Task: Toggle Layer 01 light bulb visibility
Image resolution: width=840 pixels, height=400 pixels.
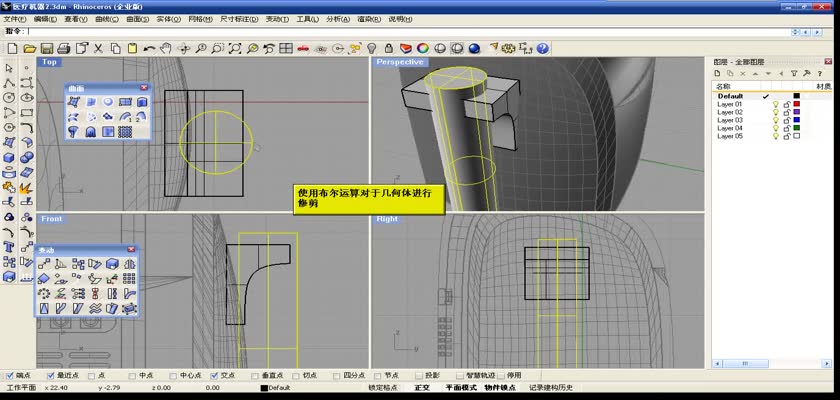Action: pos(775,104)
